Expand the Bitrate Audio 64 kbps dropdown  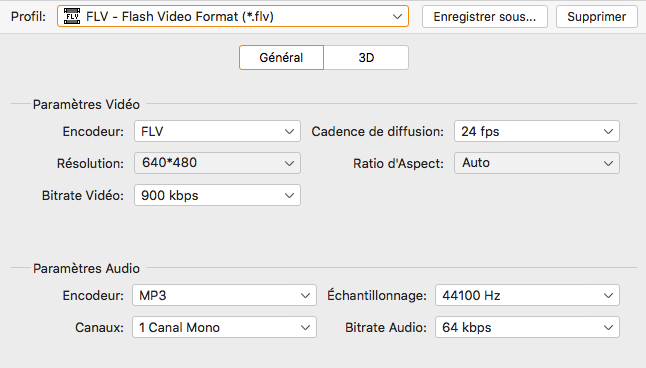click(527, 328)
